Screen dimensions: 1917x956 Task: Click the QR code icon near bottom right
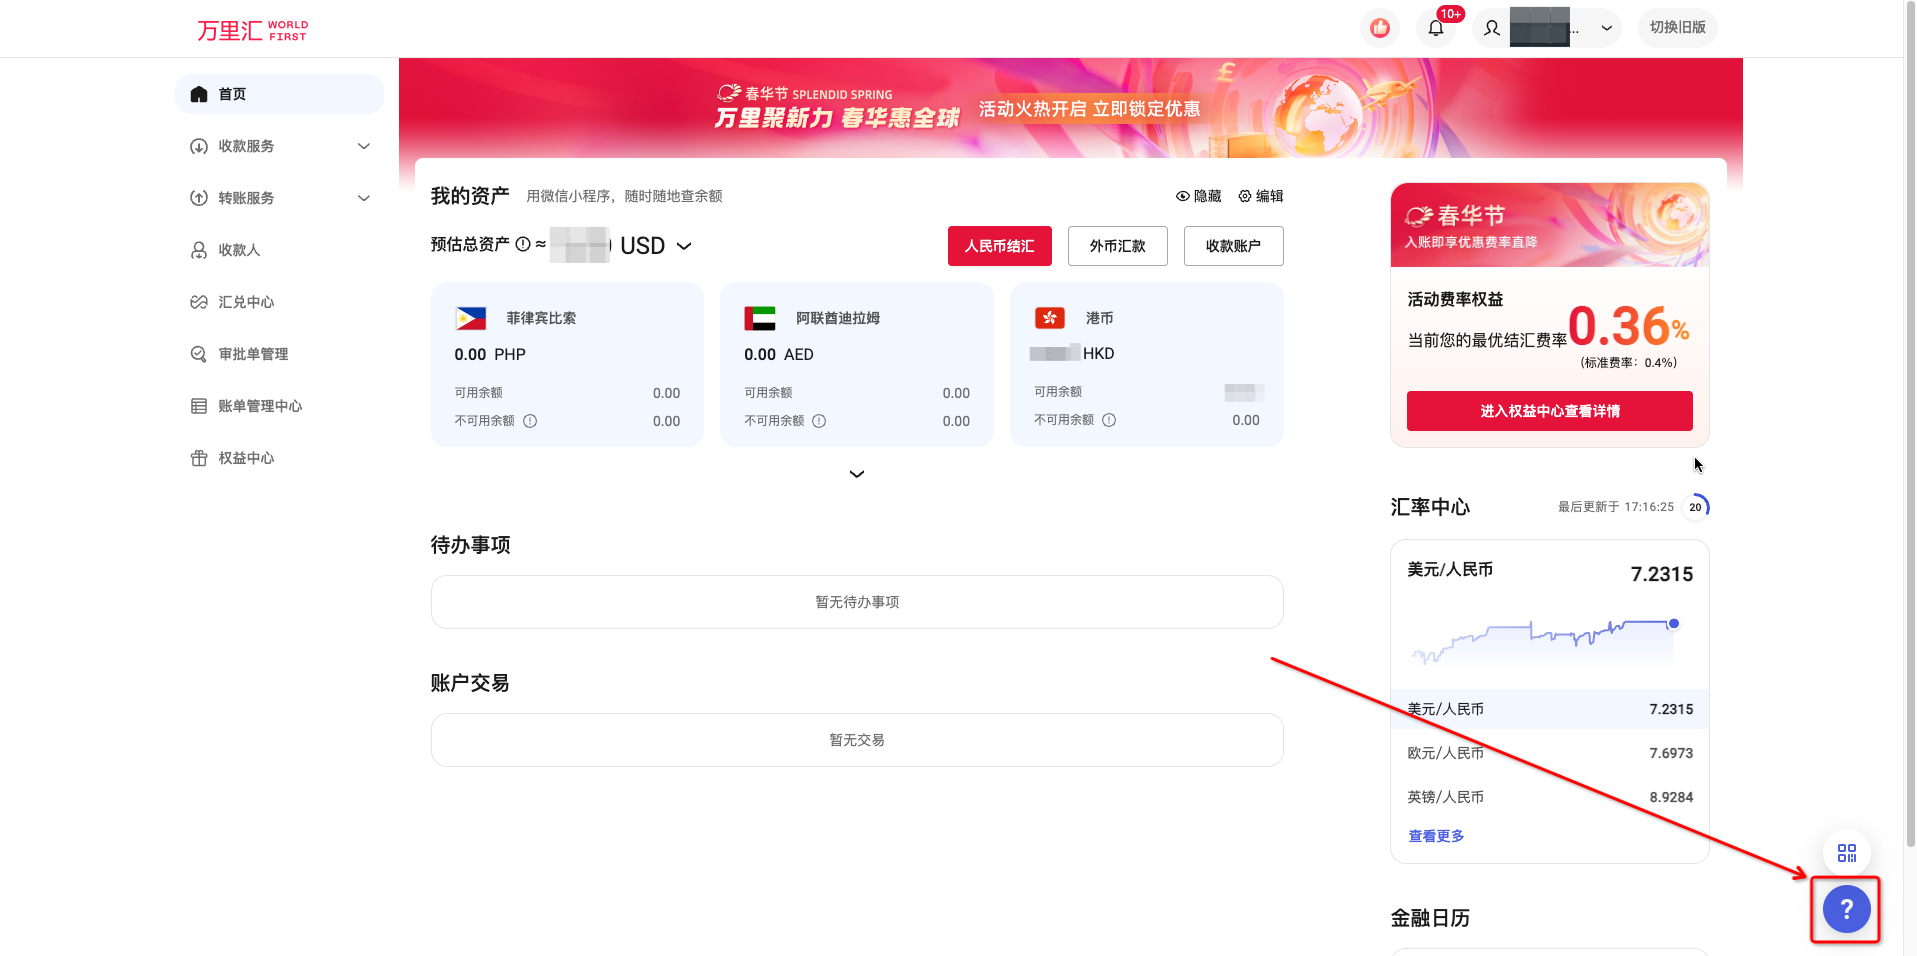point(1846,852)
